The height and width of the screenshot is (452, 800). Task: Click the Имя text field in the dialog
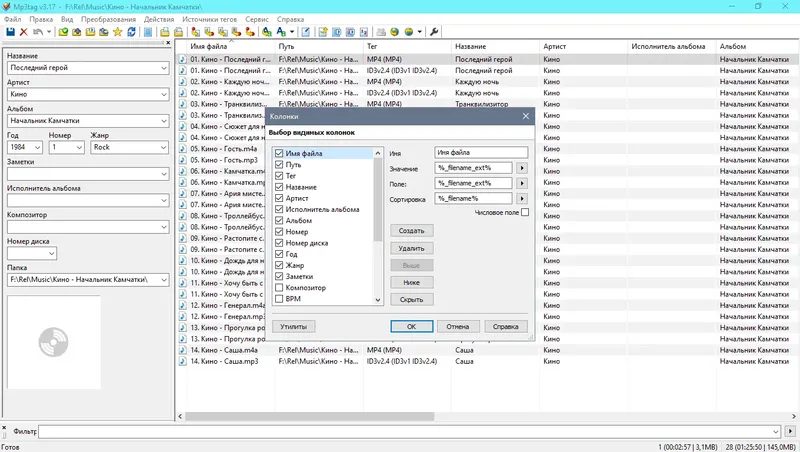pos(481,153)
